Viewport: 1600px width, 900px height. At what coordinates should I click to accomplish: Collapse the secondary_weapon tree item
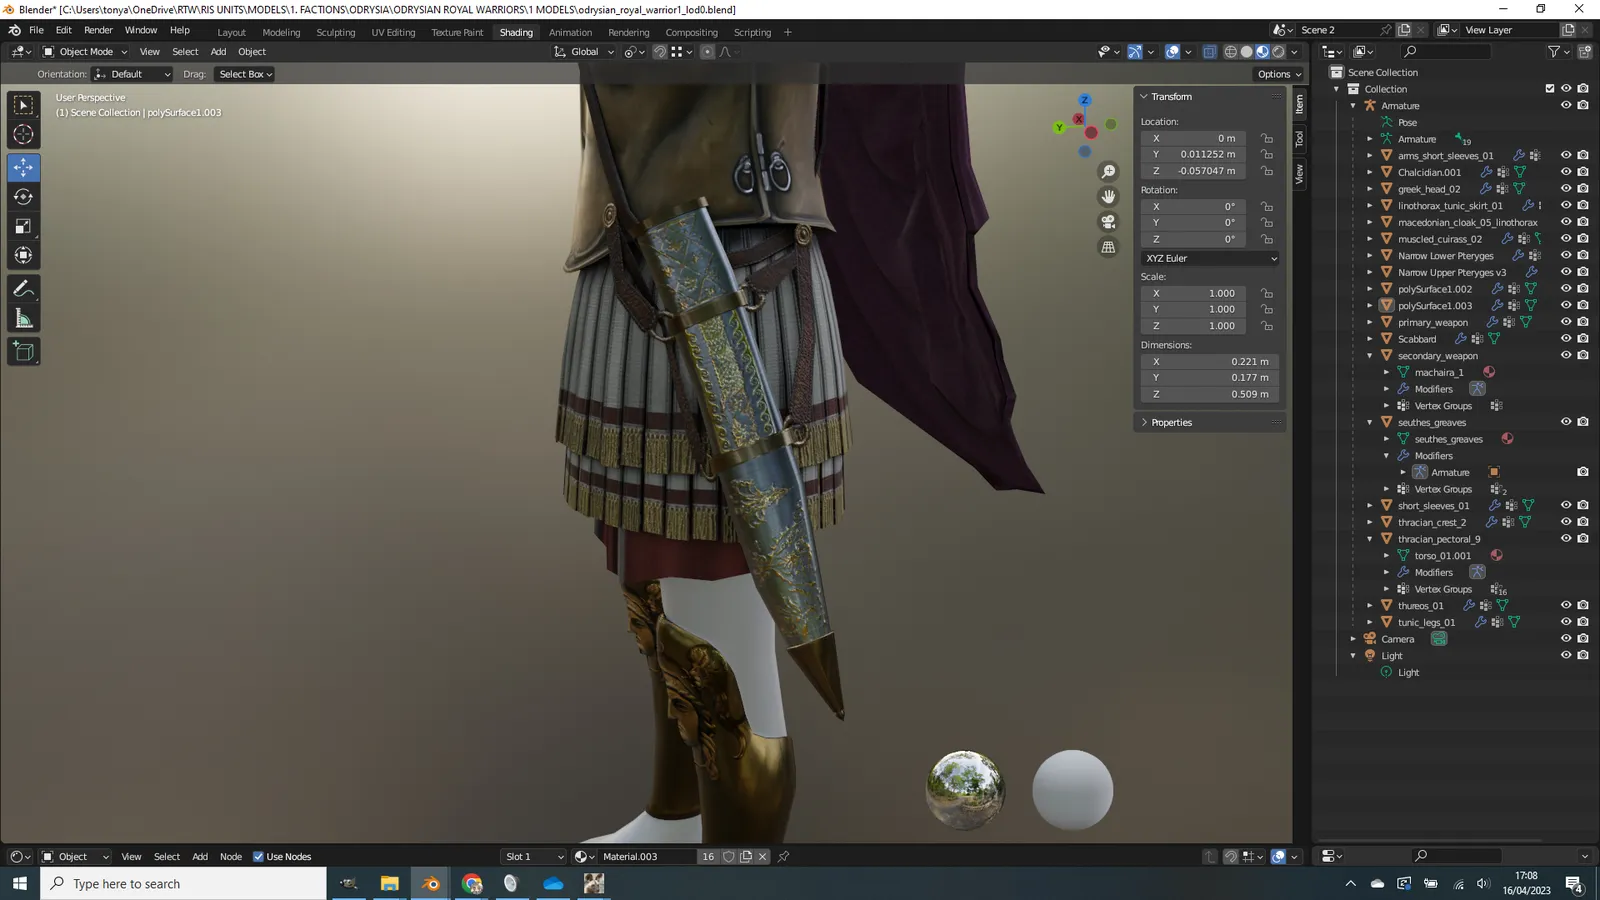1370,356
